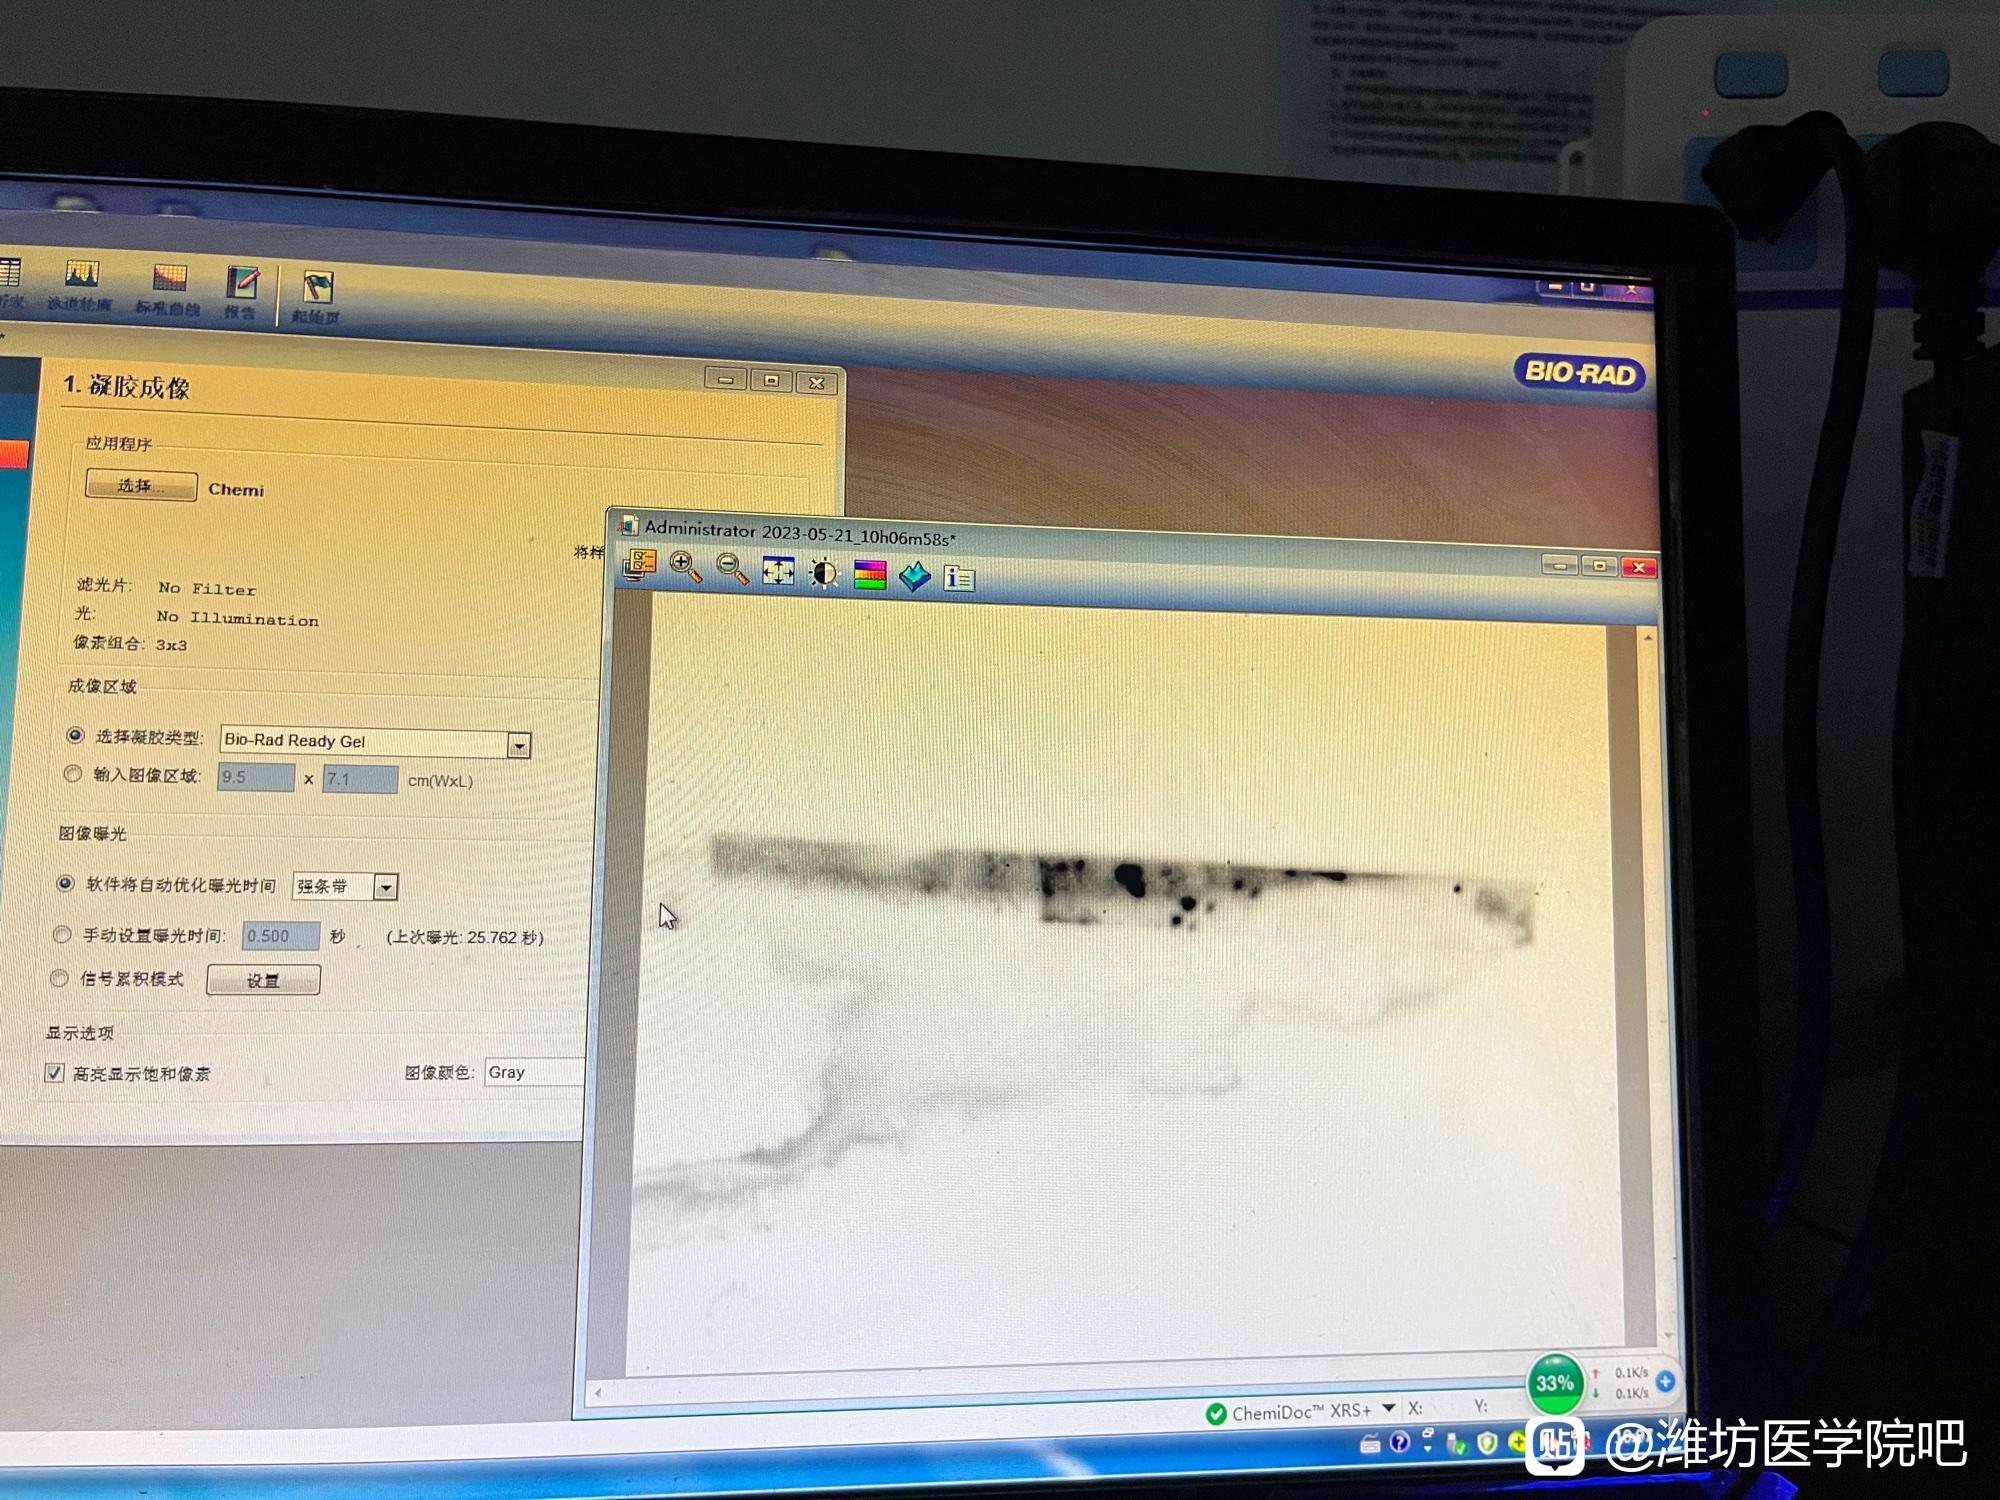Close the image viewer window
This screenshot has width=2000, height=1500.
click(x=1639, y=567)
